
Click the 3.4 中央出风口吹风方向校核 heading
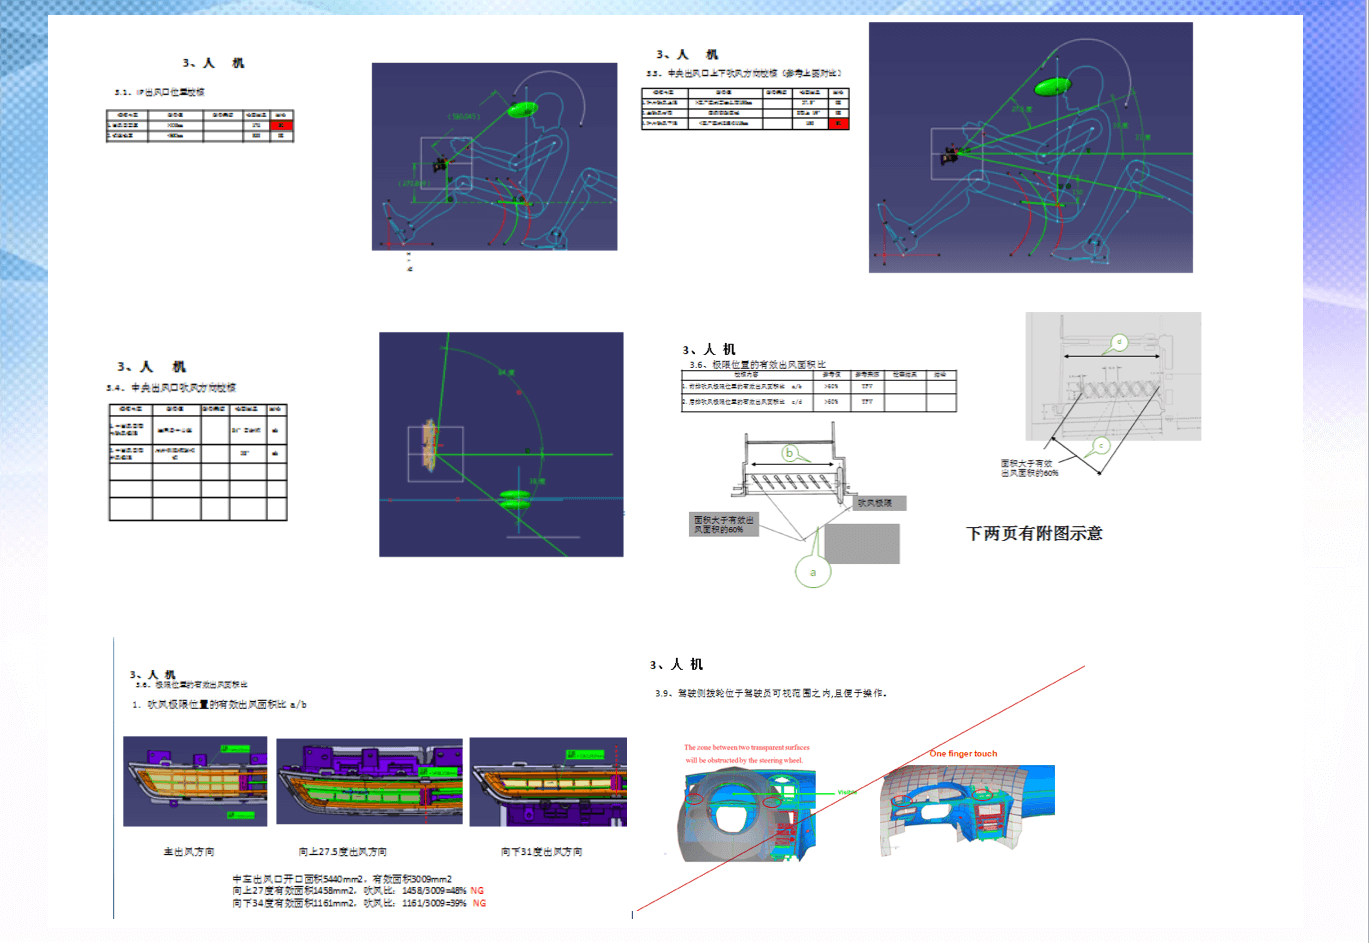pyautogui.click(x=171, y=388)
